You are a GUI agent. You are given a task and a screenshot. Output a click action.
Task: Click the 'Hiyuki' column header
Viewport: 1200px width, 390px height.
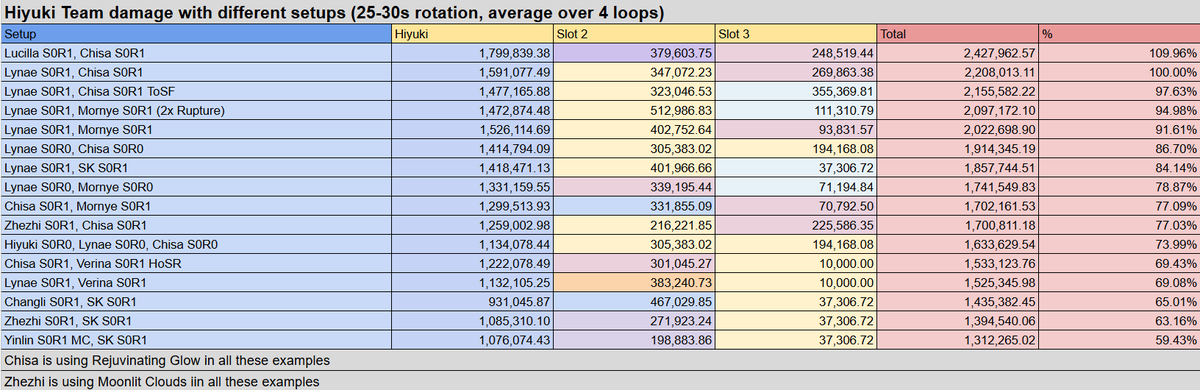[x=472, y=33]
